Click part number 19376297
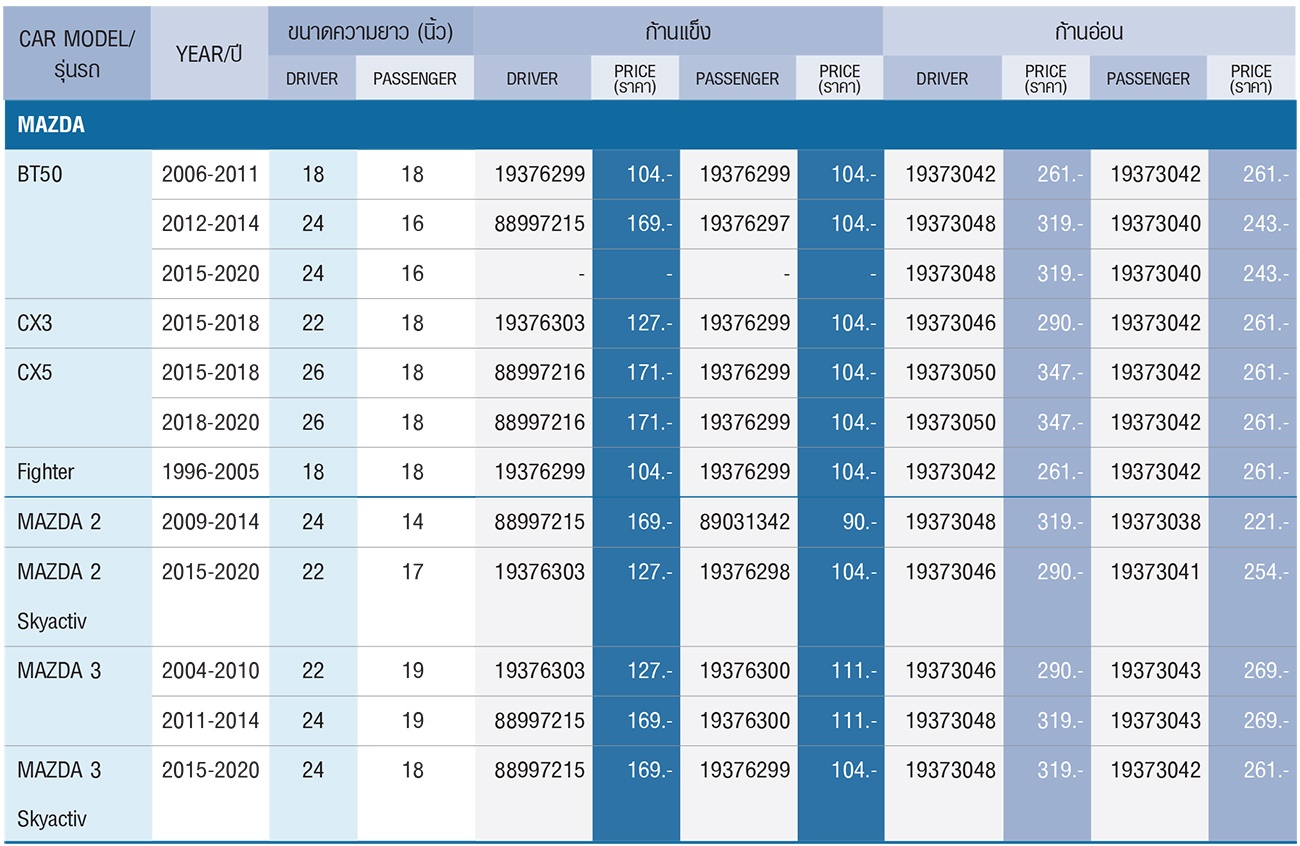The width and height of the screenshot is (1300, 846). (x=745, y=224)
